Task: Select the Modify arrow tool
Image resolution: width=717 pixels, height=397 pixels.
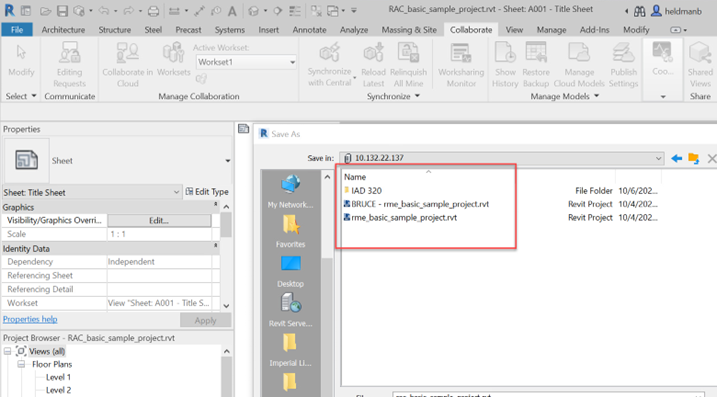Action: (21, 59)
